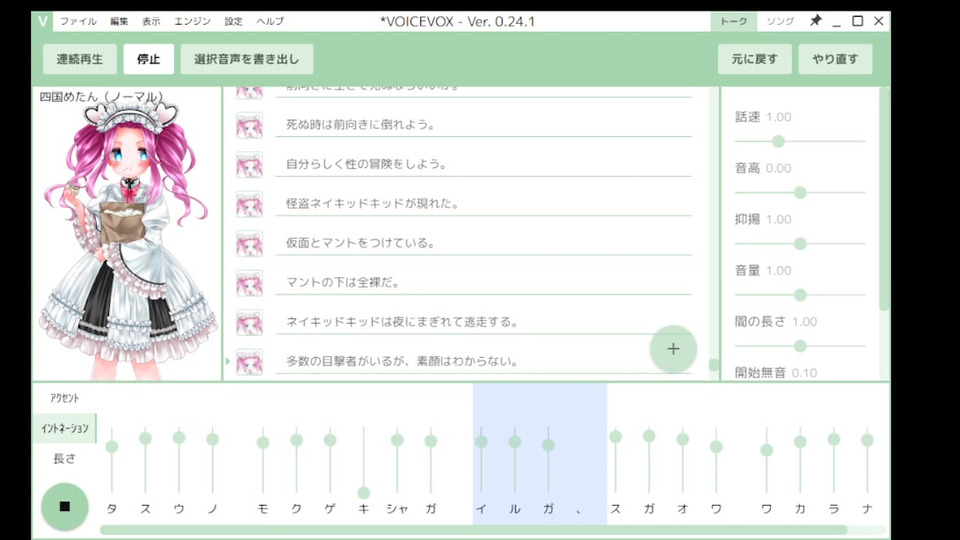Click the 連続再生 button
Image resolution: width=960 pixels, height=540 pixels.
pyautogui.click(x=80, y=59)
